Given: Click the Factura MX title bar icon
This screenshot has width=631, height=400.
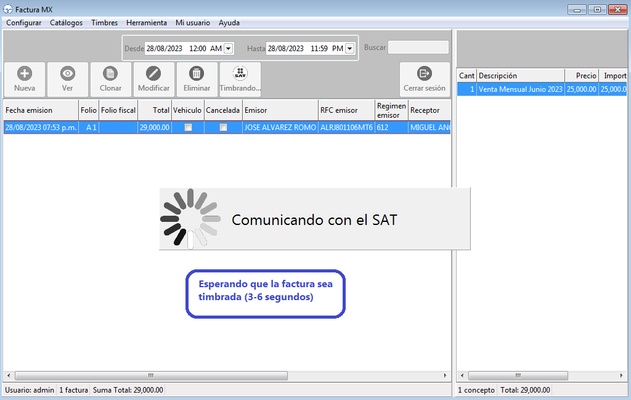Looking at the screenshot, I should click(x=8, y=9).
